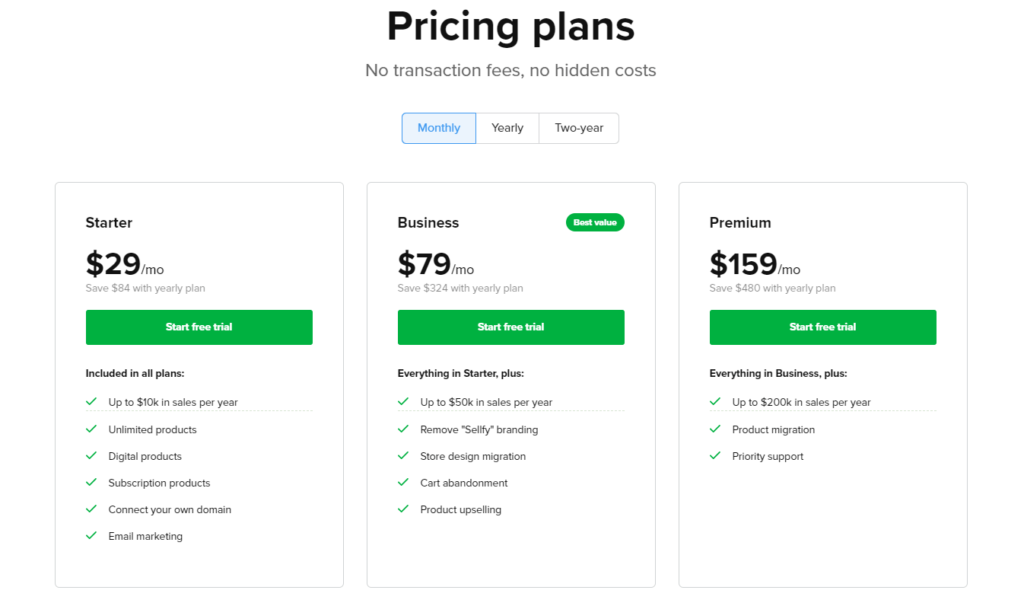Start free trial for Business plan
Screen dimensions: 1024x603
click(511, 327)
